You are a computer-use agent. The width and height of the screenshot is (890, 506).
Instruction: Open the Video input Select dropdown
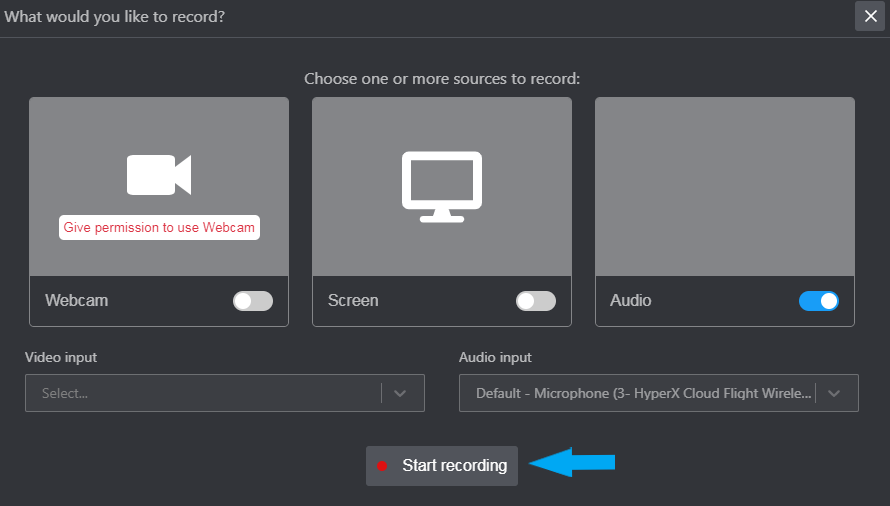point(225,393)
